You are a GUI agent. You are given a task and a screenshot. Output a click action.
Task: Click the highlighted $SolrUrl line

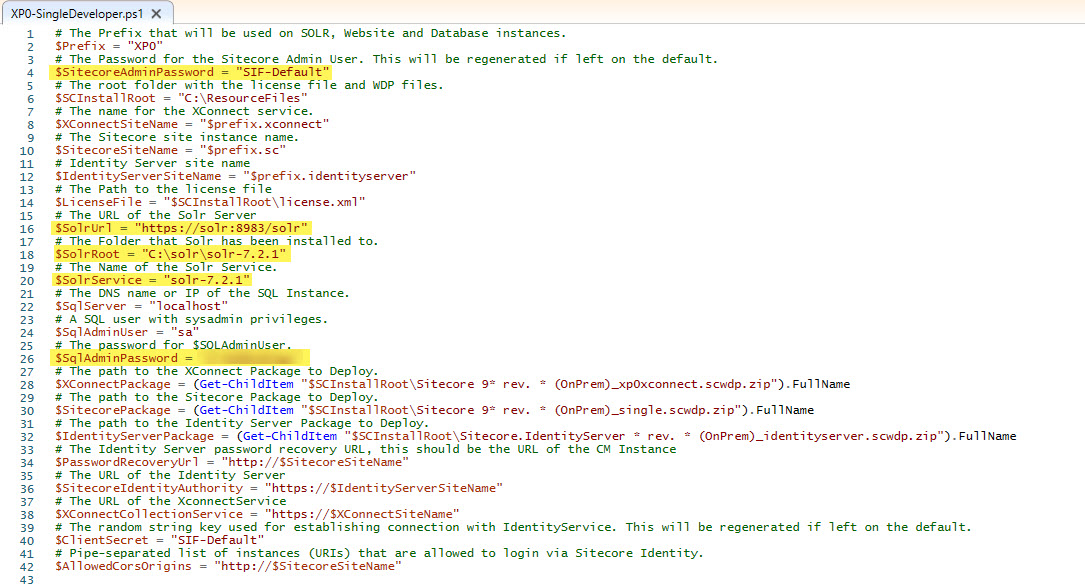tap(181, 228)
